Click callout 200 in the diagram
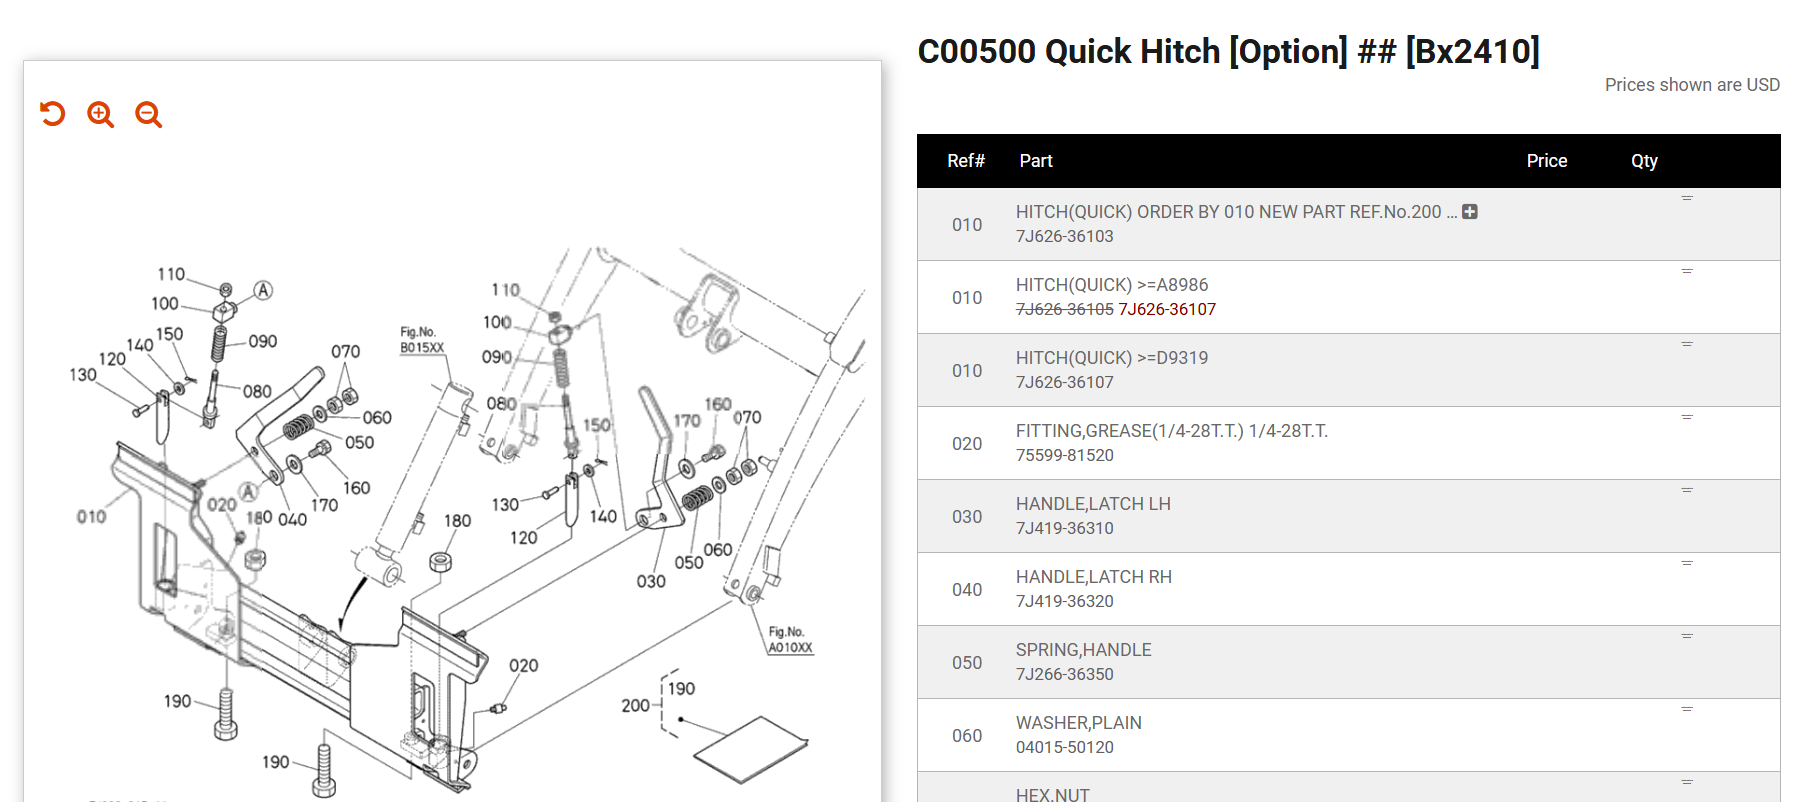 click(635, 705)
